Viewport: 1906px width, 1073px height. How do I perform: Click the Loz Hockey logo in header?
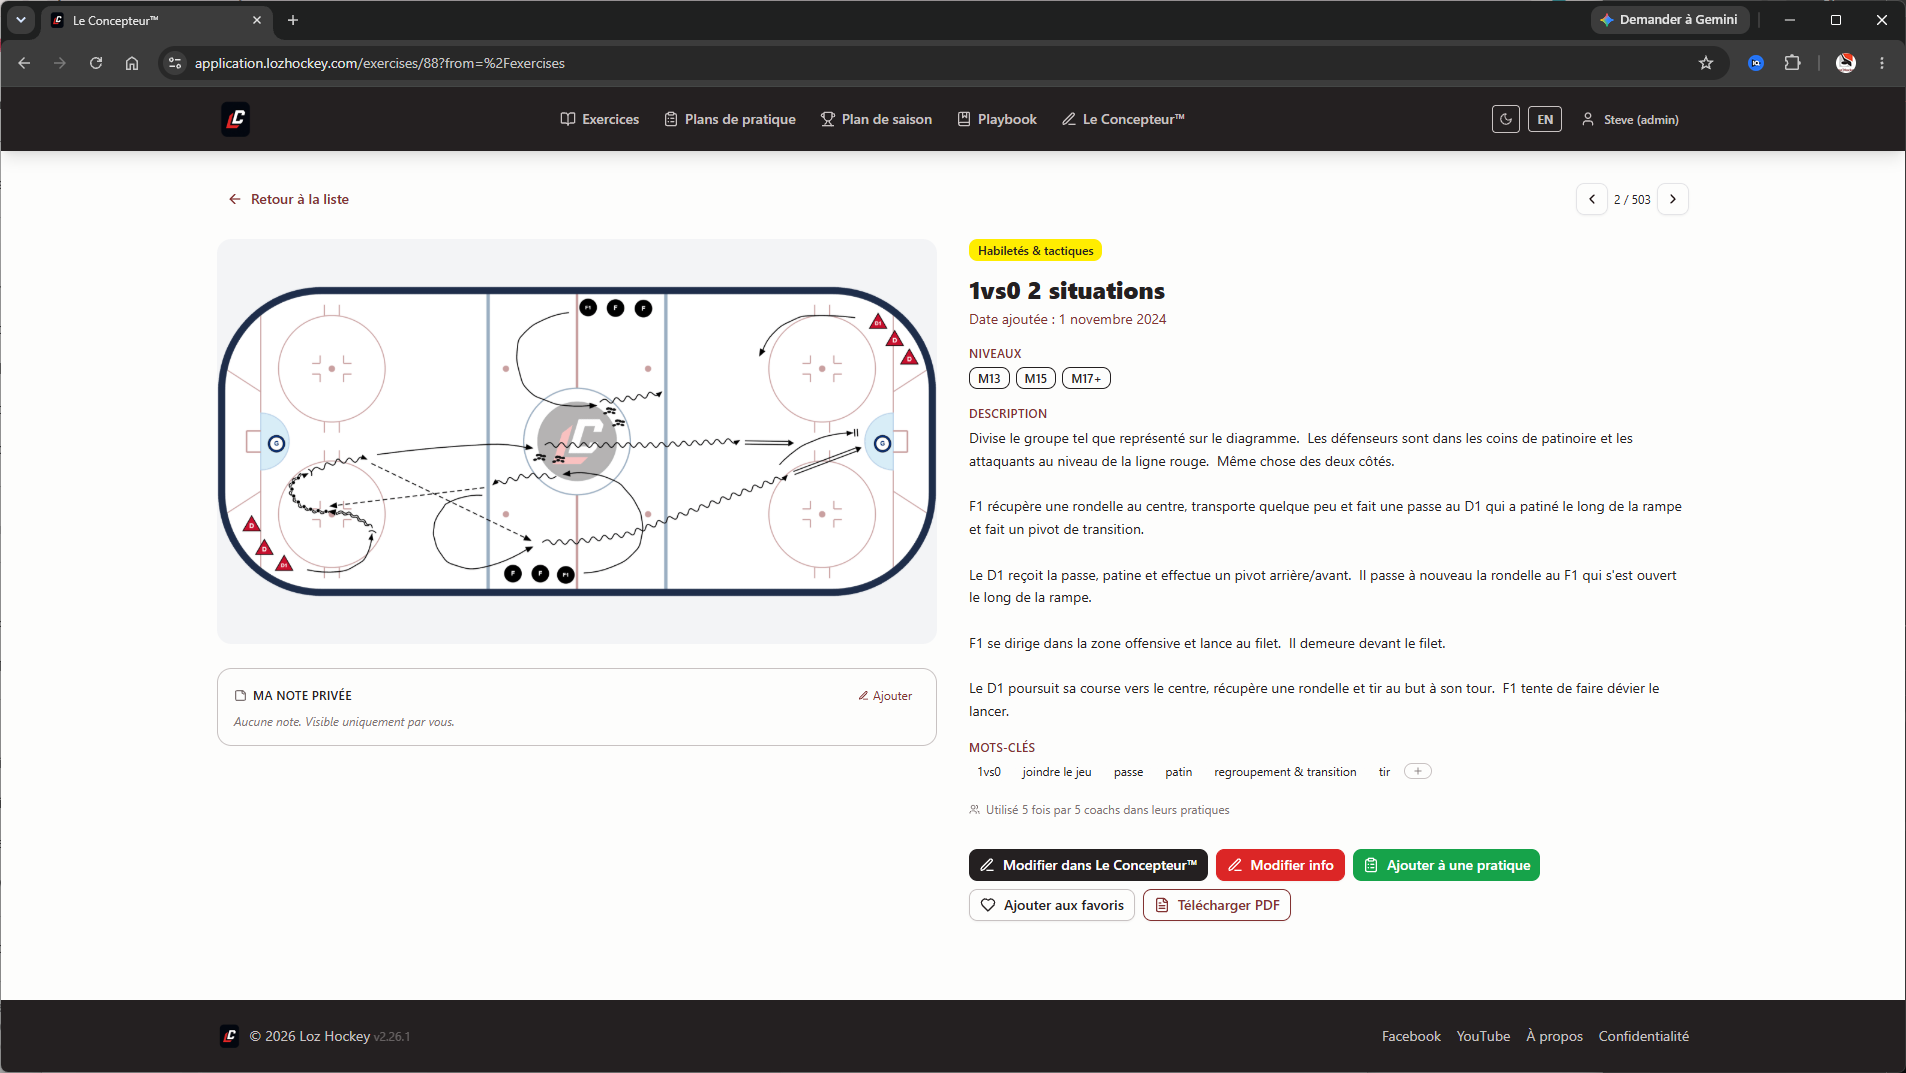(236, 119)
